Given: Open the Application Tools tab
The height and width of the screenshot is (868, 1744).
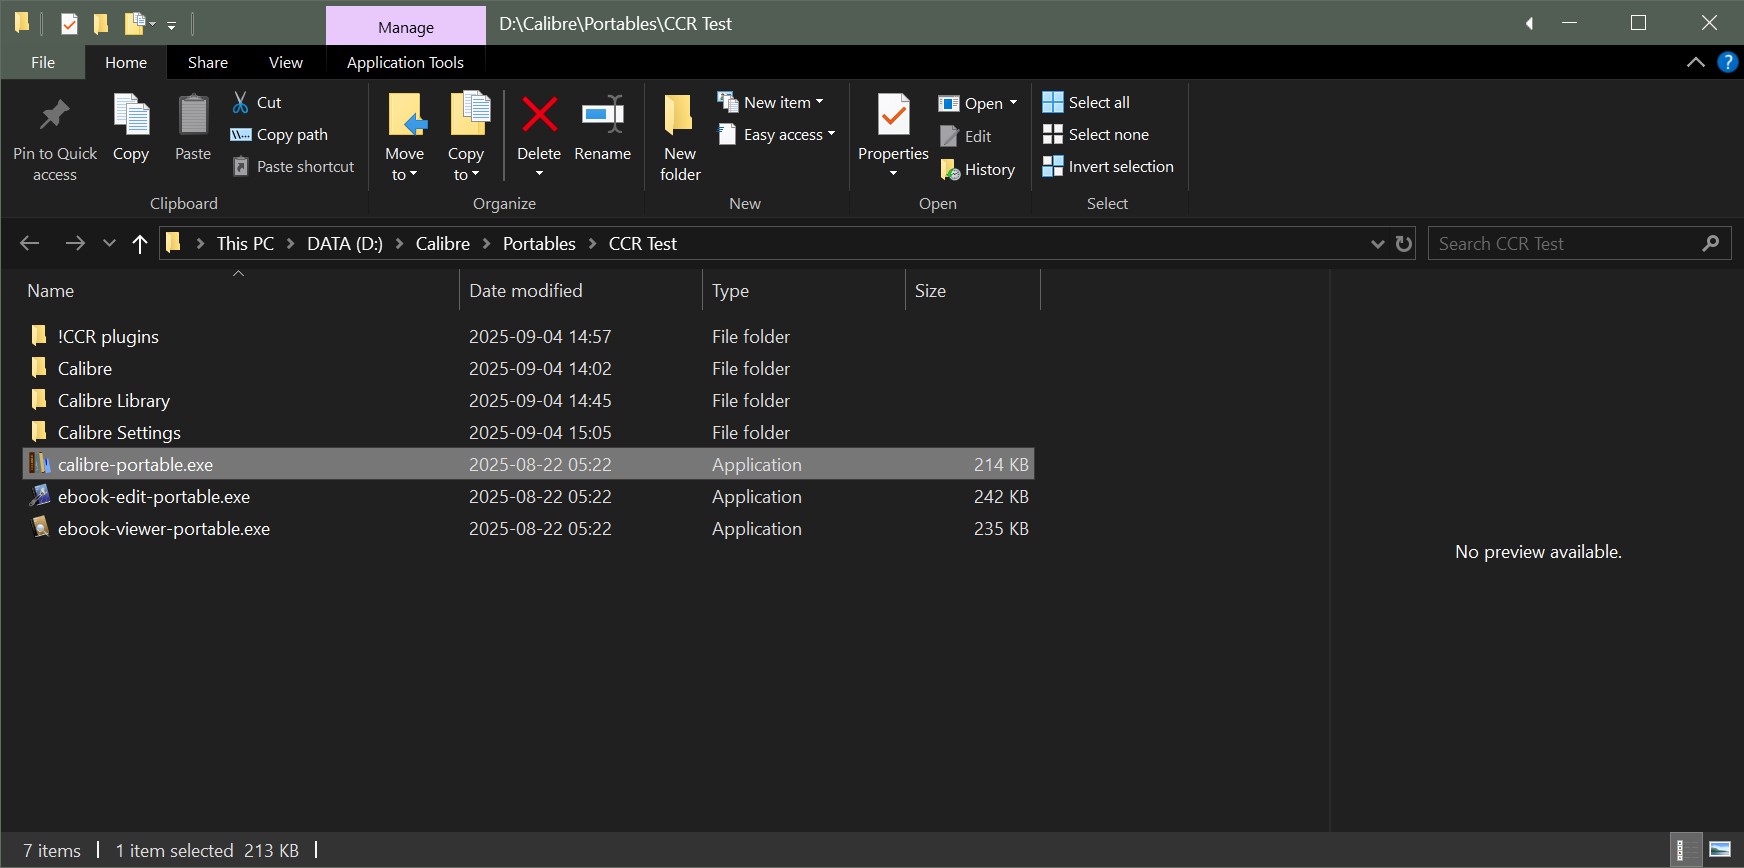Looking at the screenshot, I should coord(405,62).
